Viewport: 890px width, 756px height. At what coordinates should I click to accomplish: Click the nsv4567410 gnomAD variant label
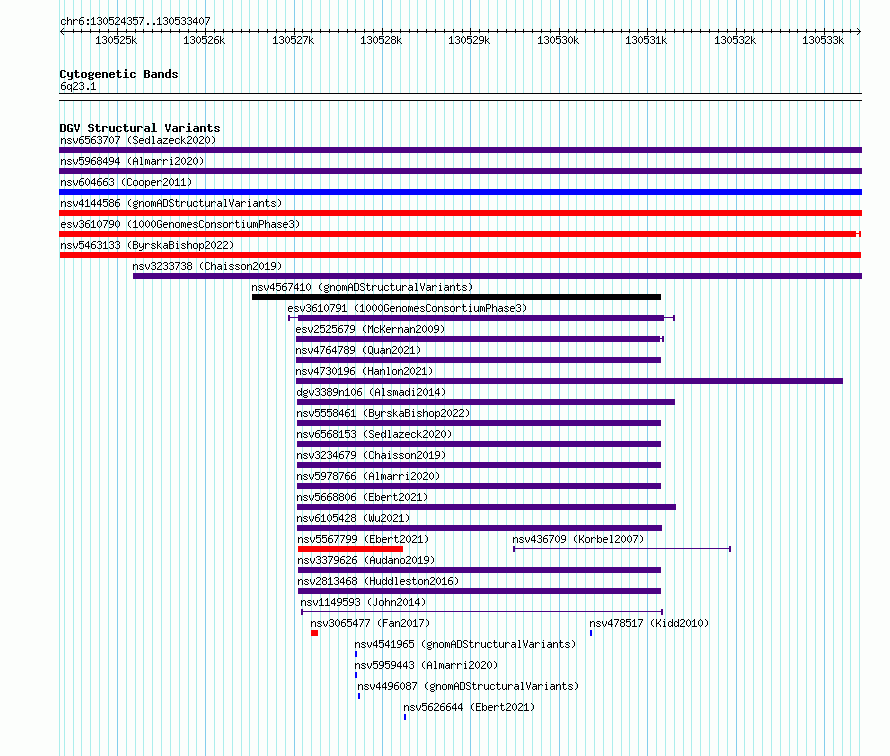362,287
